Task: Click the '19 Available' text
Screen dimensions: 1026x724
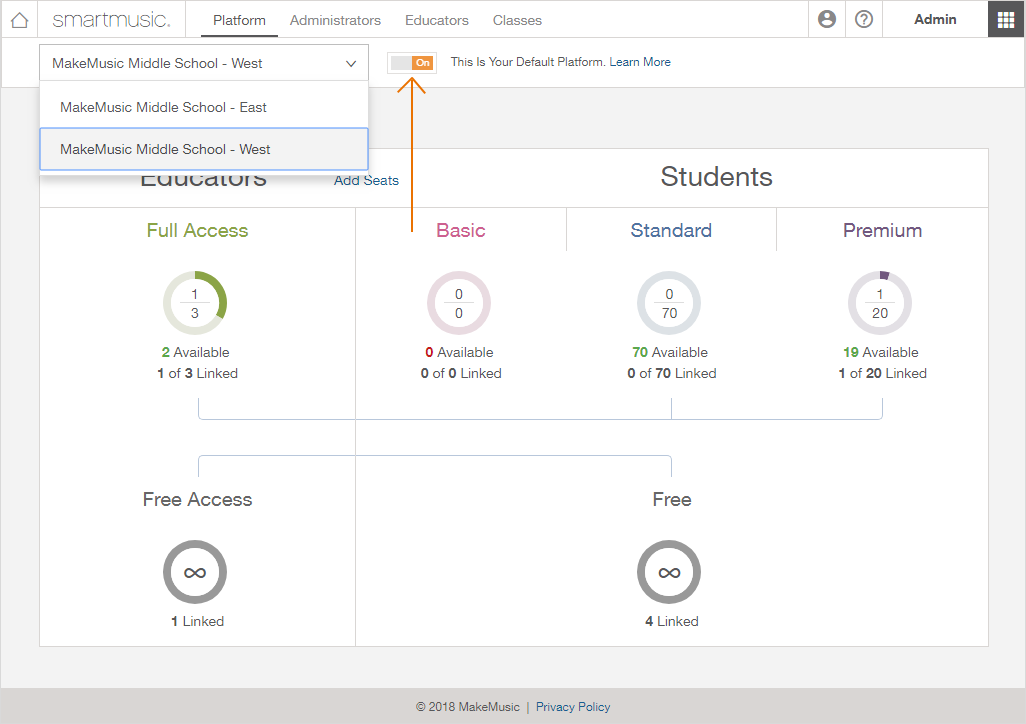Action: 881,352
